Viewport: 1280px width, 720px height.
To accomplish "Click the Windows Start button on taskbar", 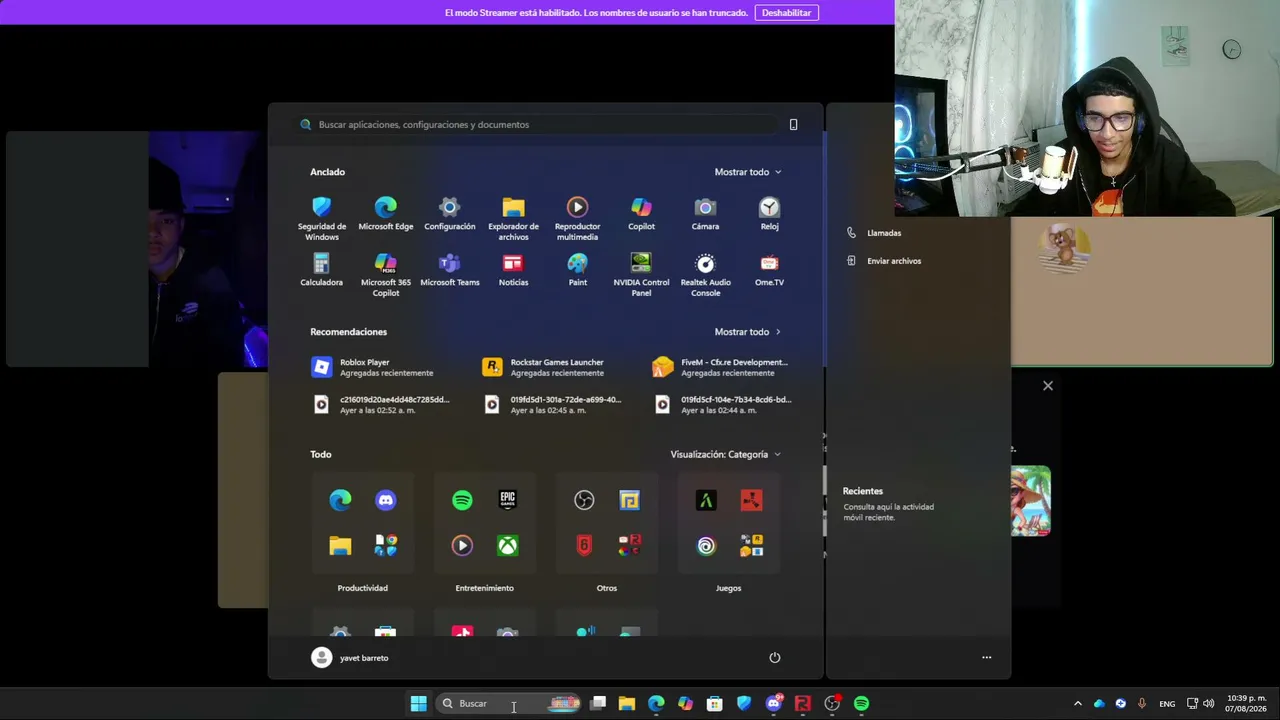I will 419,704.
